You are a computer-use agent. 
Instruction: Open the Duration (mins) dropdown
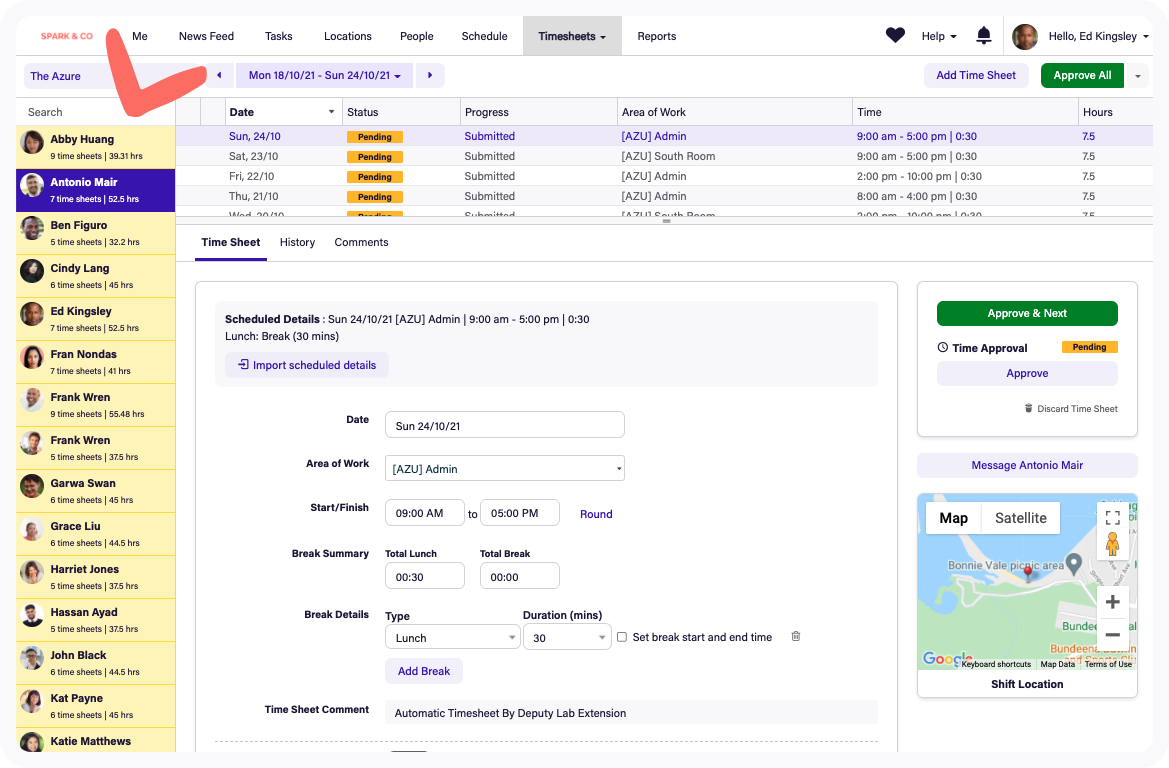pyautogui.click(x=567, y=638)
